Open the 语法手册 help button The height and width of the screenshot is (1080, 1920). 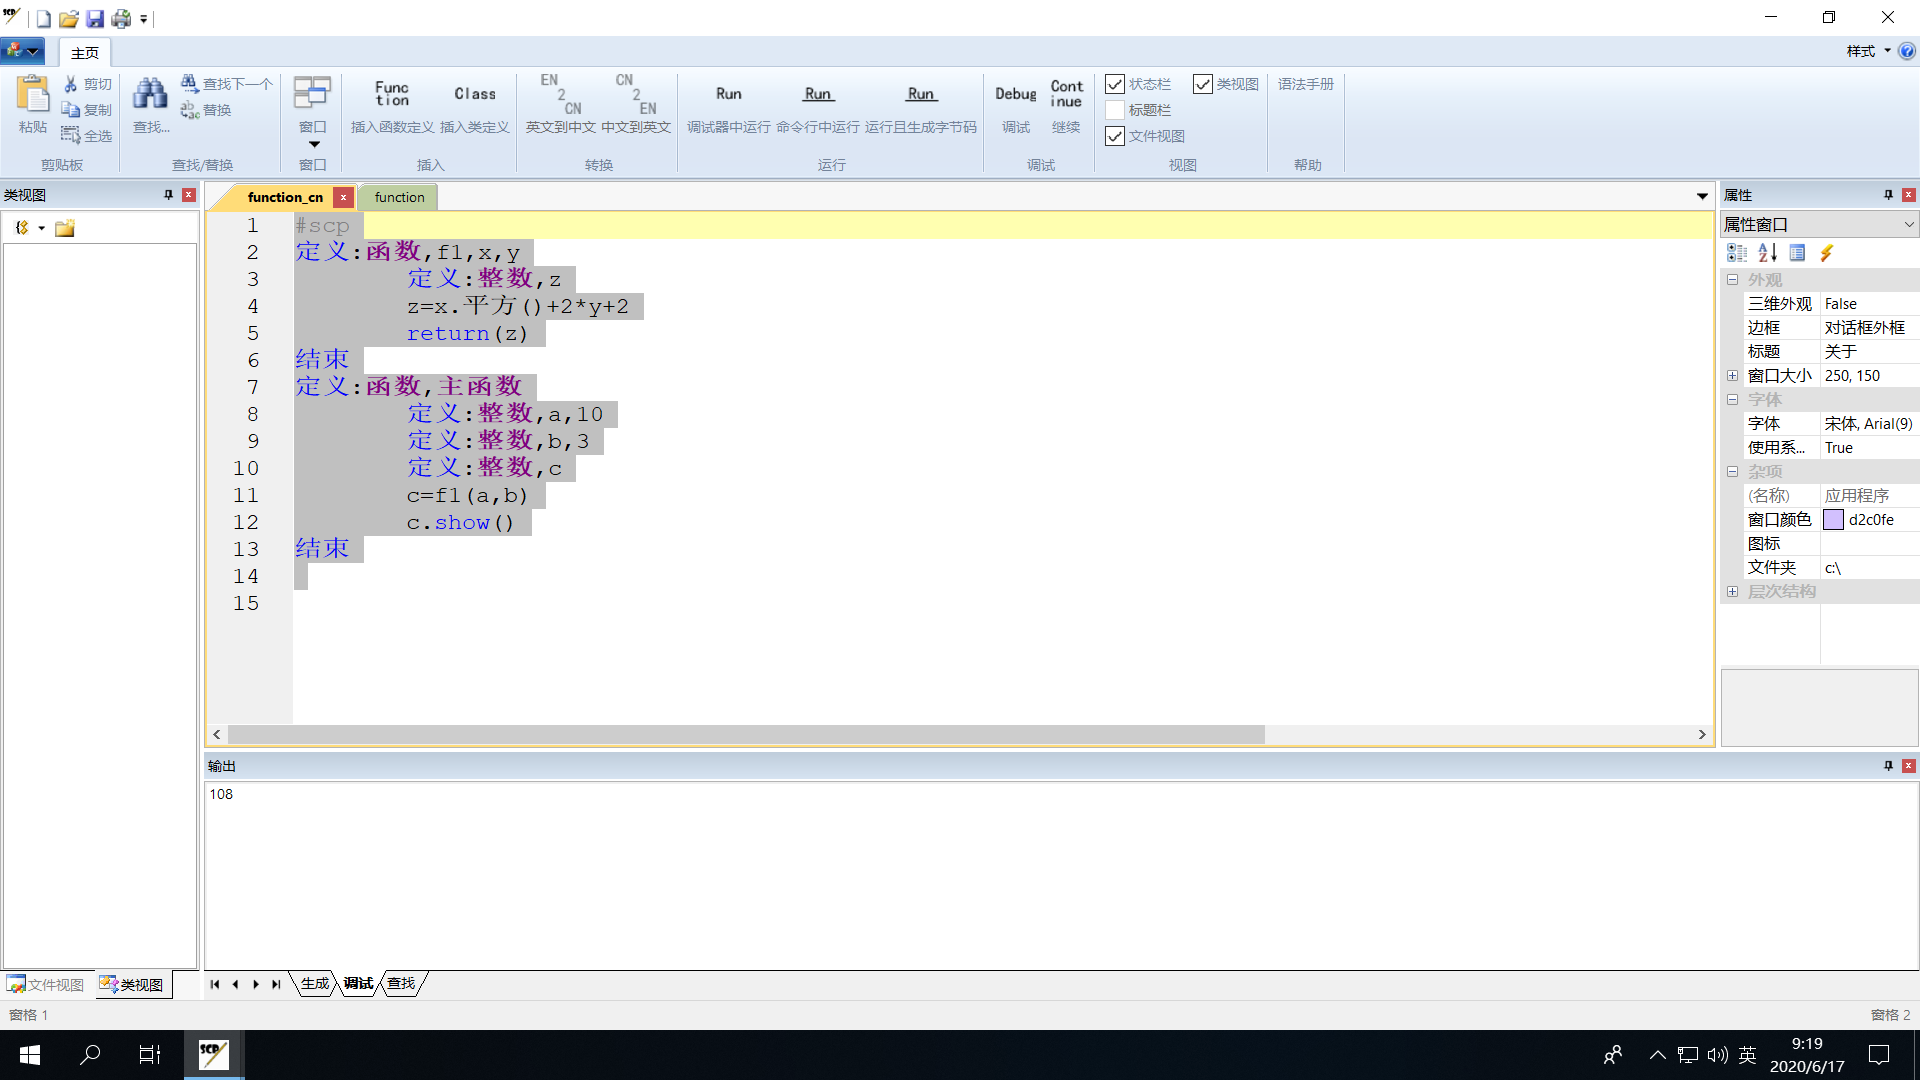[x=1305, y=84]
